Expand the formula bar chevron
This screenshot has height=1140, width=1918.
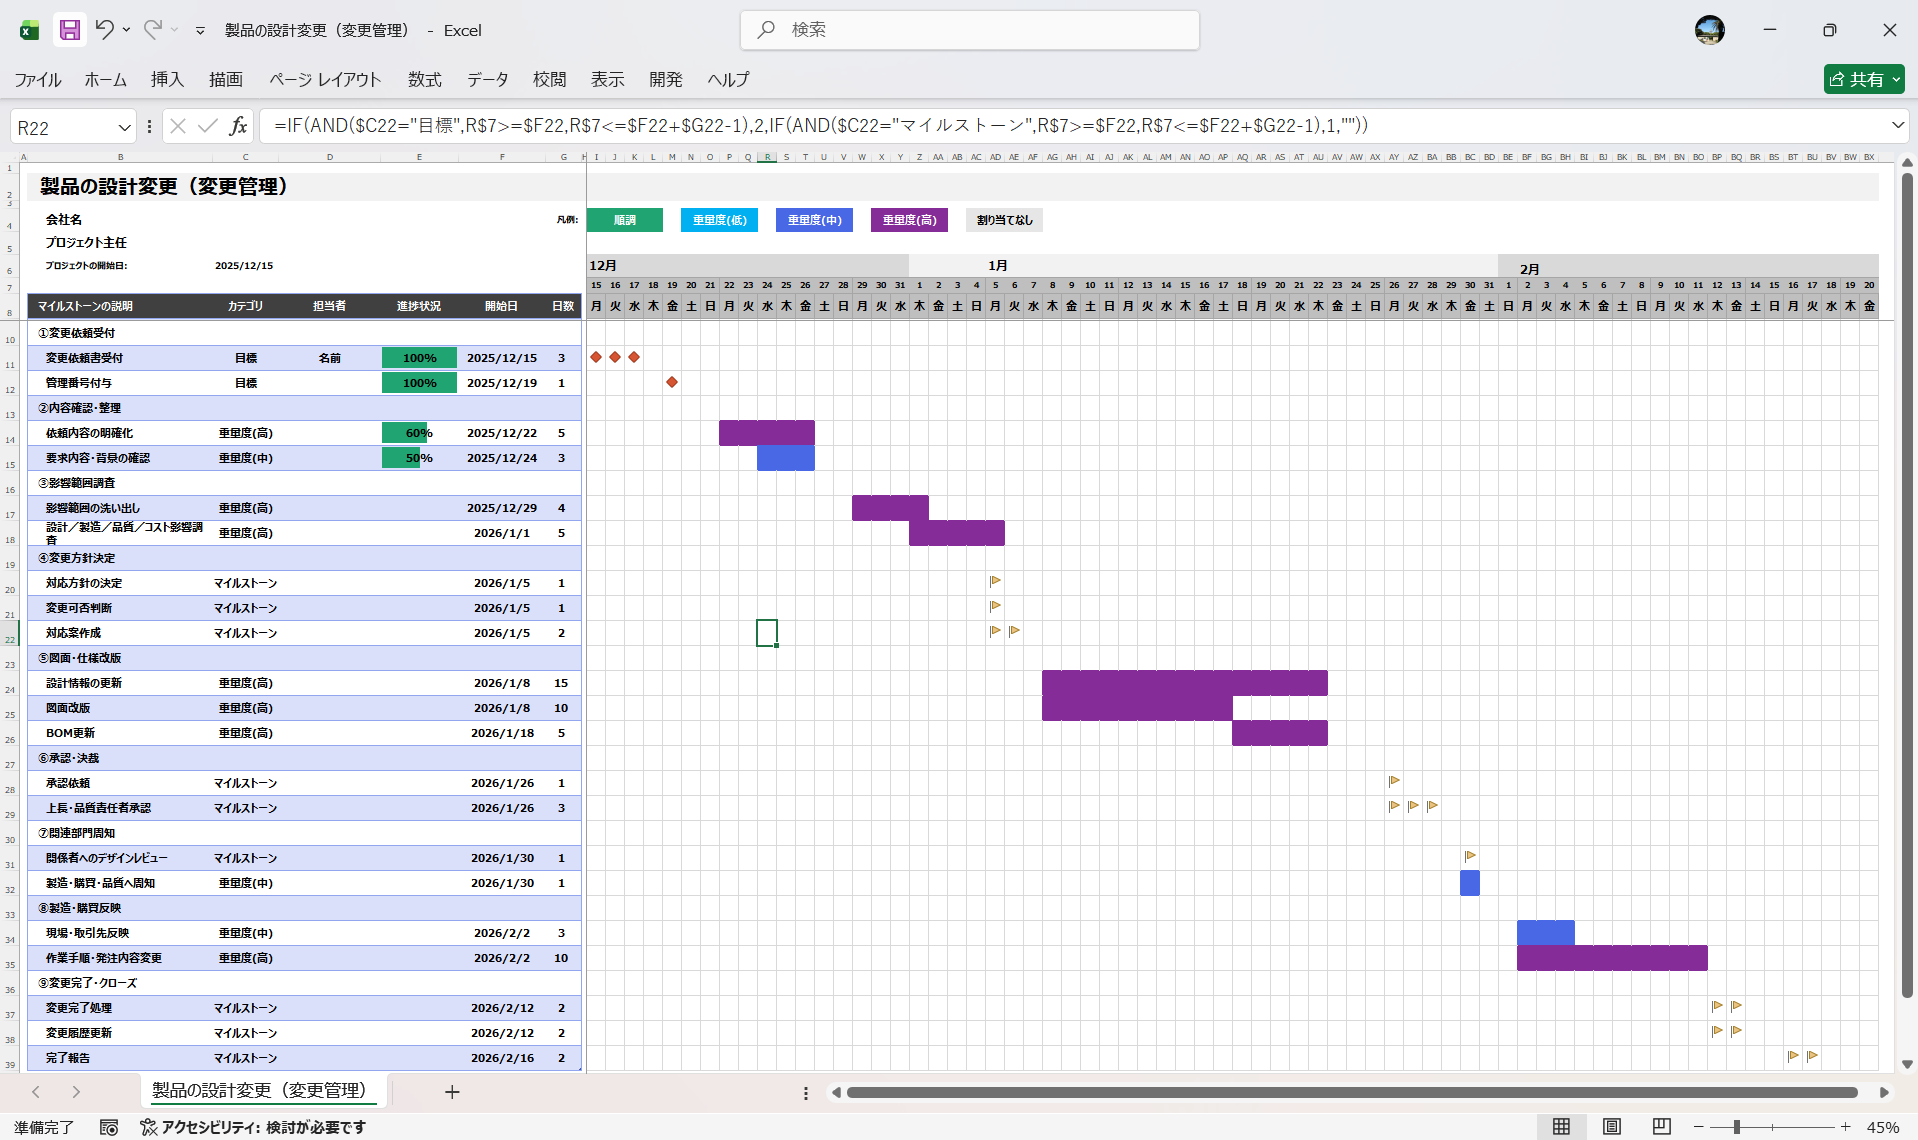[1897, 126]
